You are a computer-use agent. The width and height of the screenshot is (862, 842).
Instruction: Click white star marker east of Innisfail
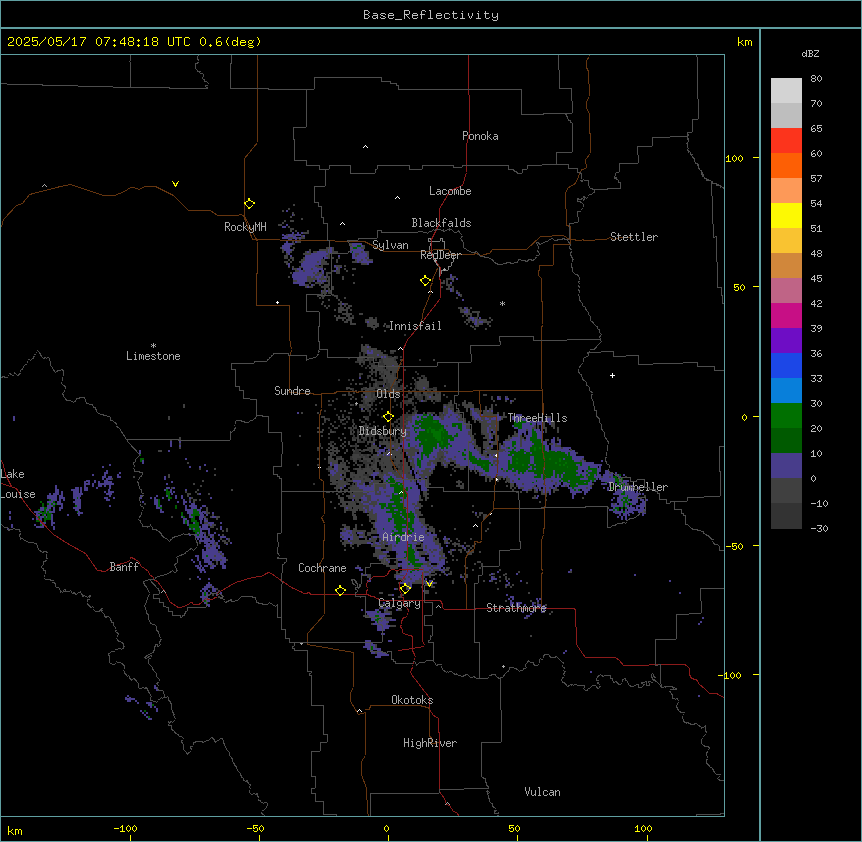pos(502,303)
